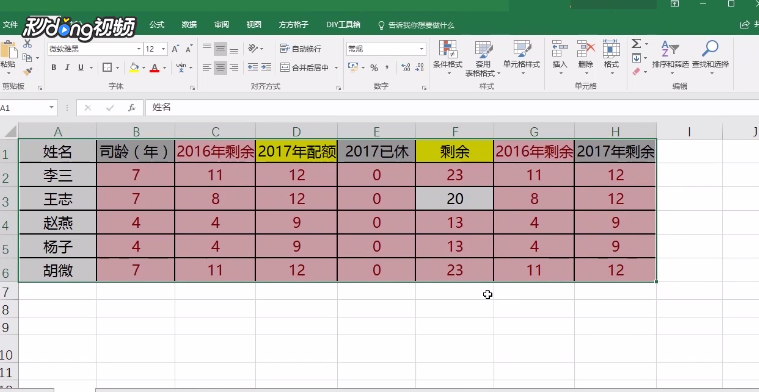Expand the font color dropdown arrow
Image resolution: width=759 pixels, height=392 pixels.
click(x=165, y=68)
